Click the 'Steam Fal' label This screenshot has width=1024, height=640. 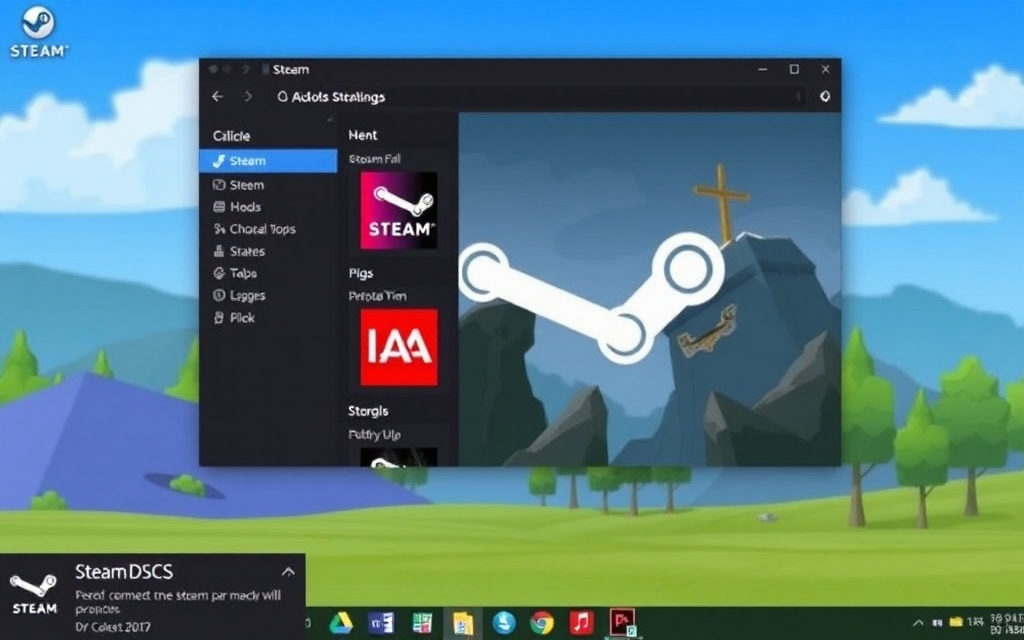374,159
